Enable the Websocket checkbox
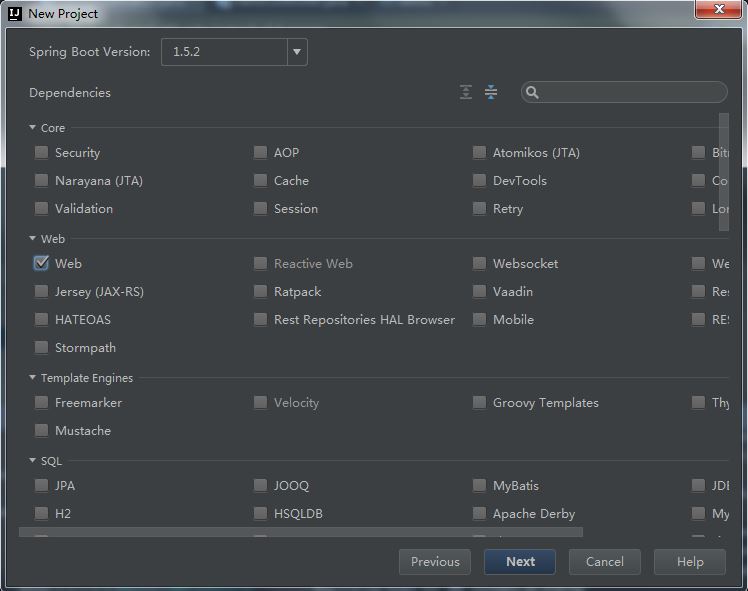The height and width of the screenshot is (591, 748). pyautogui.click(x=479, y=263)
